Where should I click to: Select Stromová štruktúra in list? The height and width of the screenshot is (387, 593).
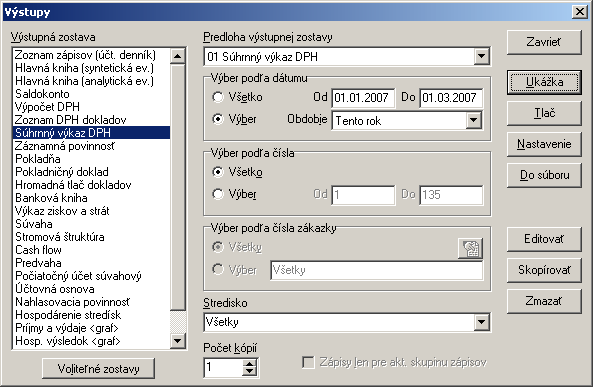click(92, 237)
